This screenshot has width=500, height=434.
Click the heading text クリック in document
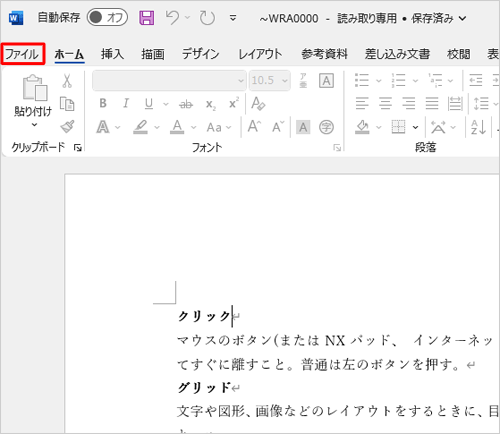click(204, 316)
